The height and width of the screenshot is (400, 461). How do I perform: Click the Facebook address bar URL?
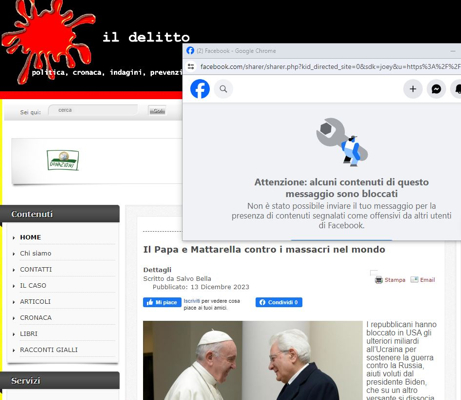330,67
